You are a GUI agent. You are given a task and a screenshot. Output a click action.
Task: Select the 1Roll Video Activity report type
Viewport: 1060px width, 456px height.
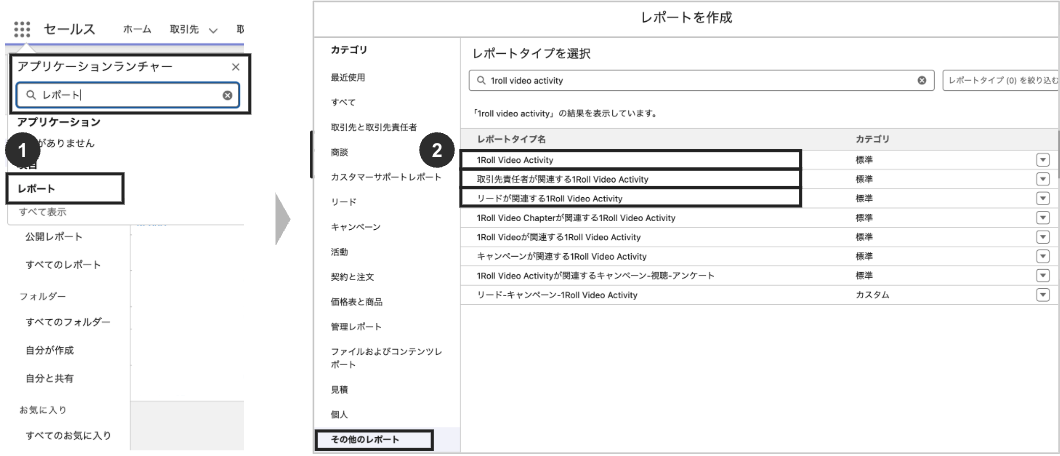pos(514,160)
